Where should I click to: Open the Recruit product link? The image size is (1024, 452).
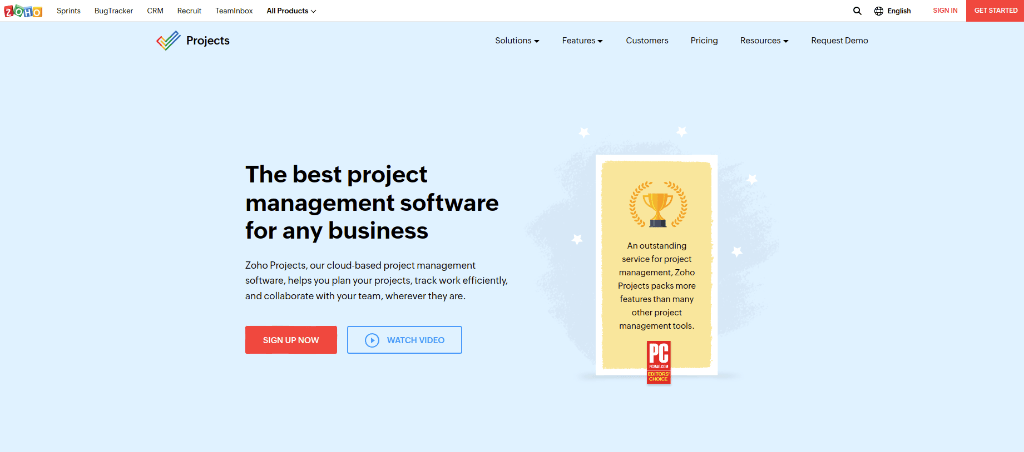point(189,11)
